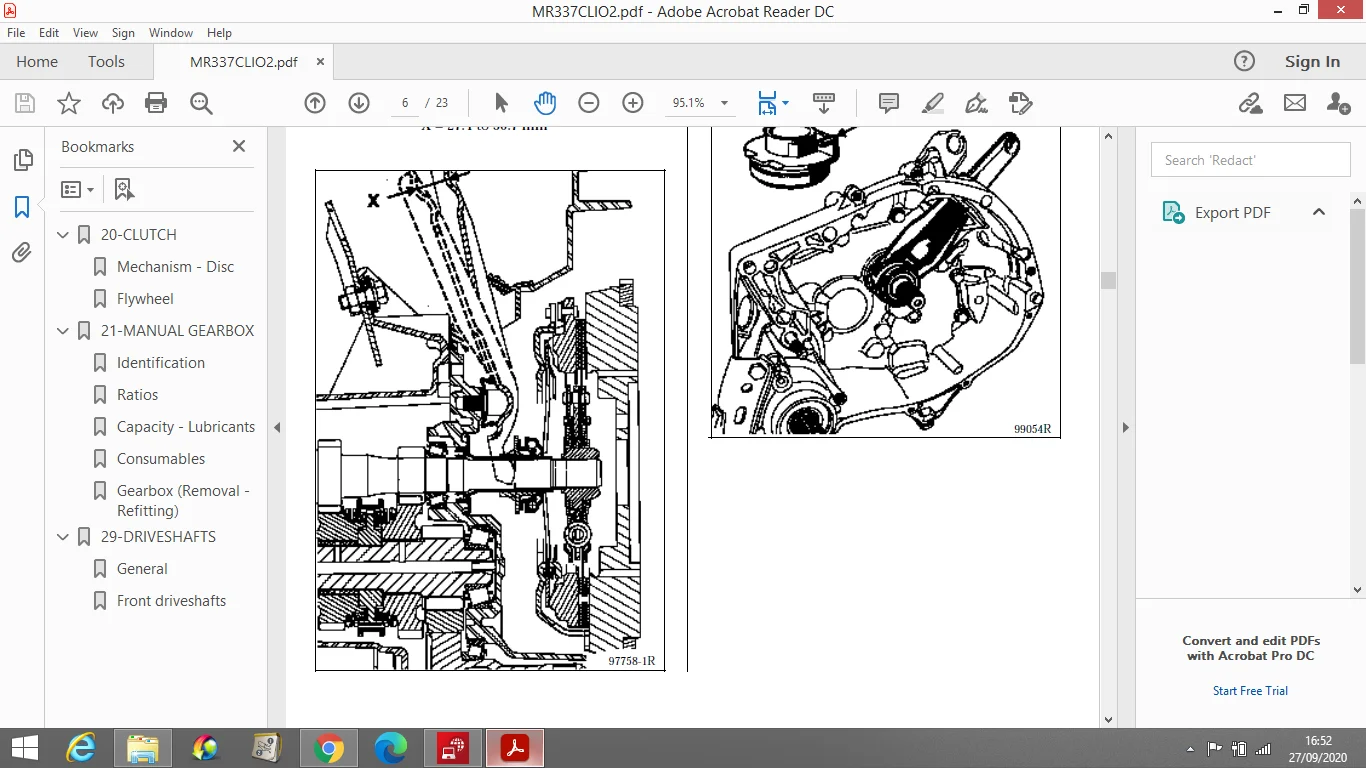Viewport: 1366px width, 768px height.
Task: Show the Page Thumbnails panel
Action: point(22,161)
